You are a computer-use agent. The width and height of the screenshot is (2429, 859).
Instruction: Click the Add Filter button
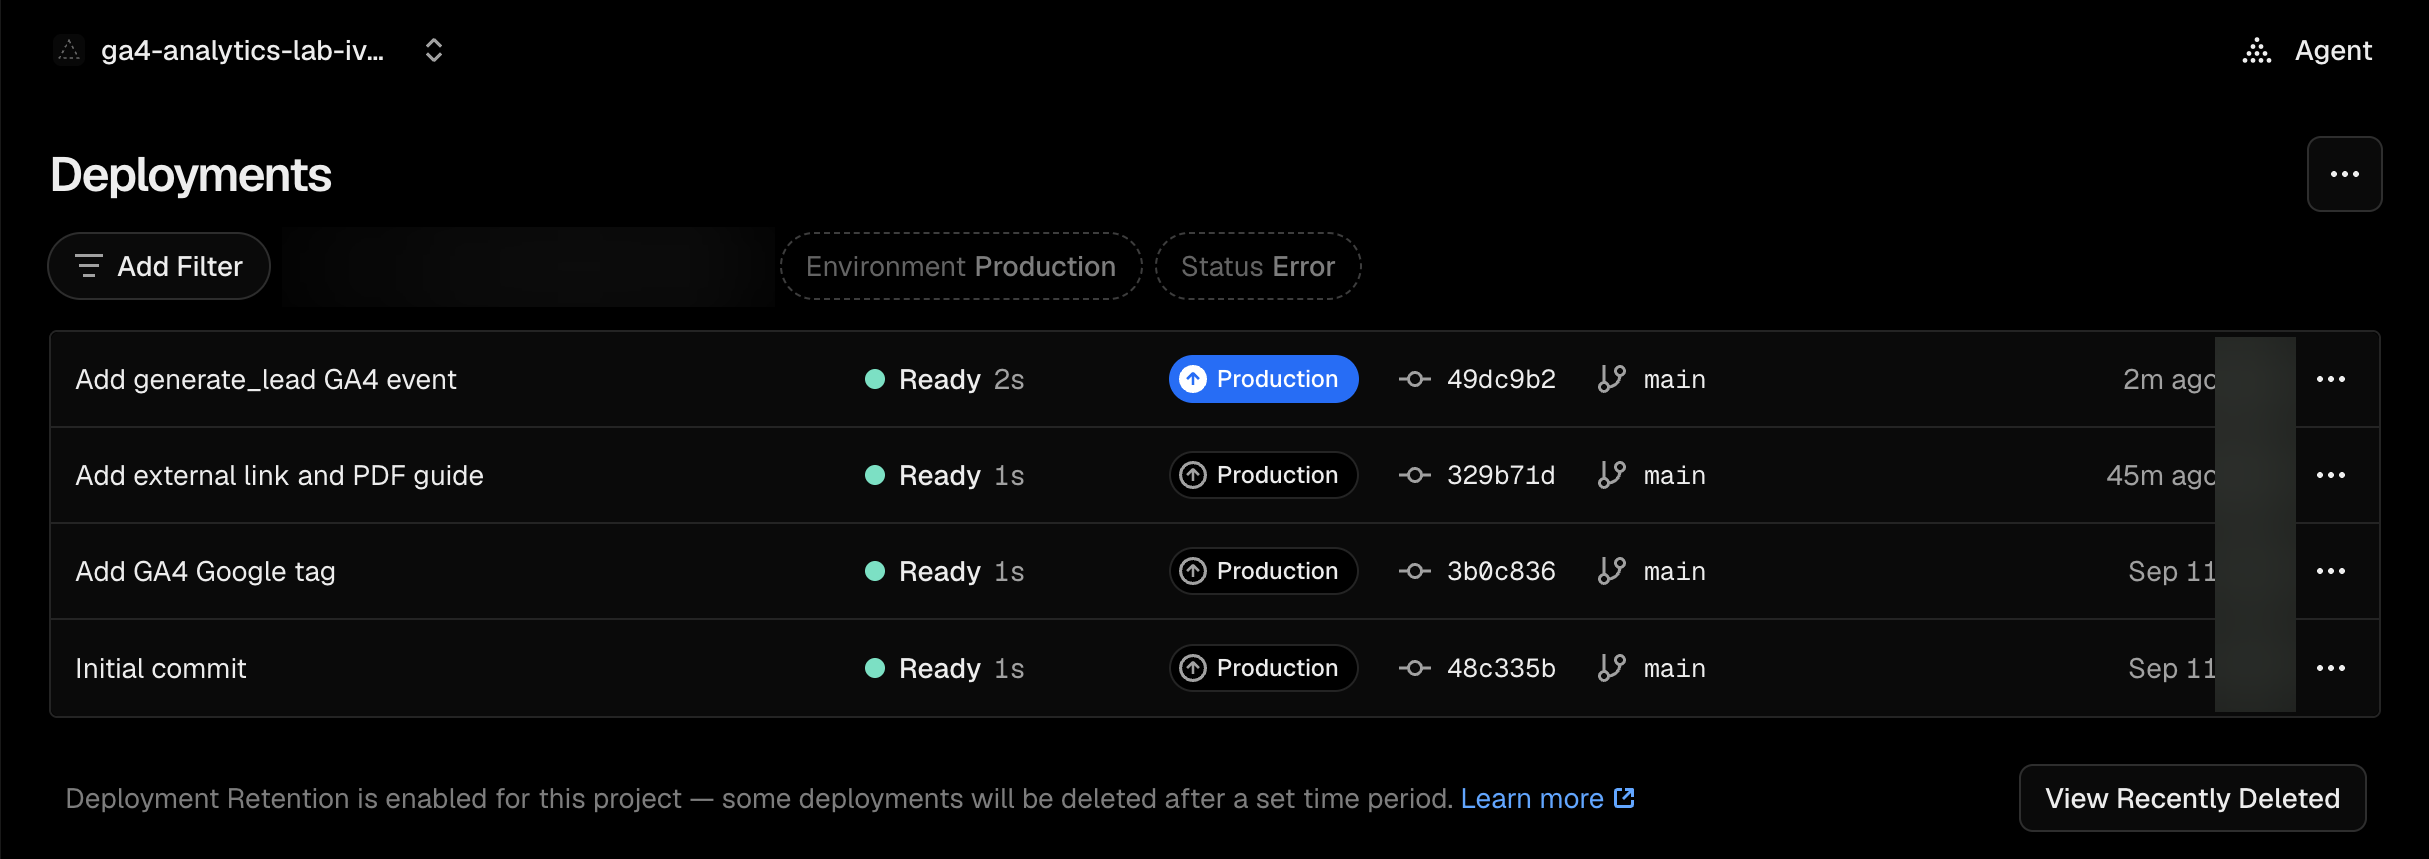click(159, 266)
